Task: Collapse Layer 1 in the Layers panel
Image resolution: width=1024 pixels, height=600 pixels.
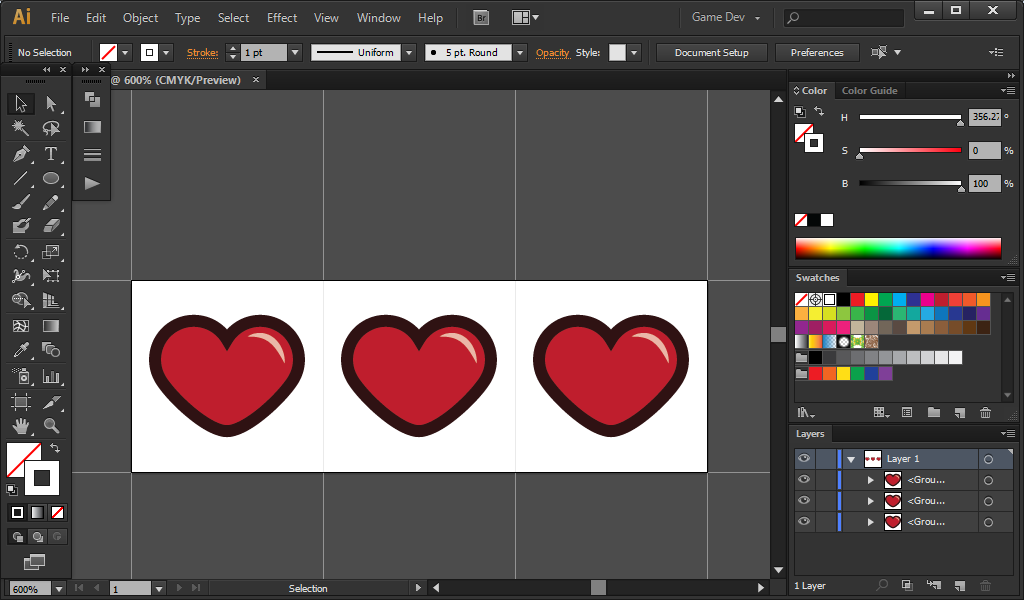Action: (x=851, y=459)
